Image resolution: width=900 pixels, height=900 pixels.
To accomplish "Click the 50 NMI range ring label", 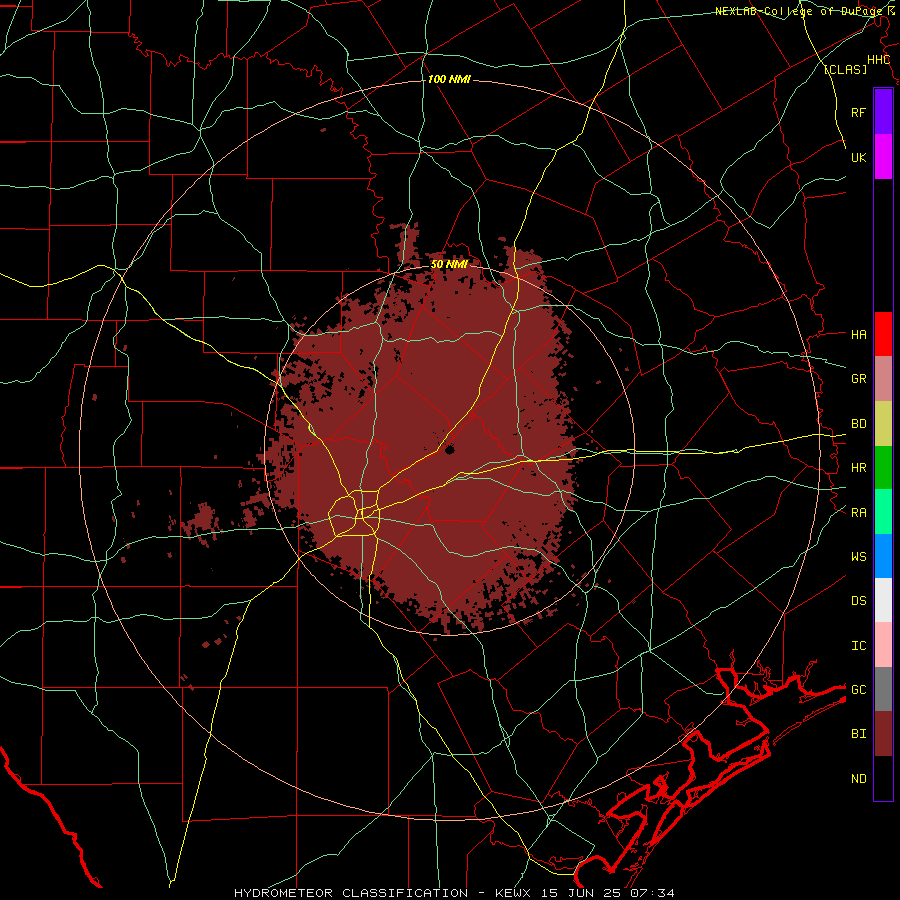I will pos(449,264).
